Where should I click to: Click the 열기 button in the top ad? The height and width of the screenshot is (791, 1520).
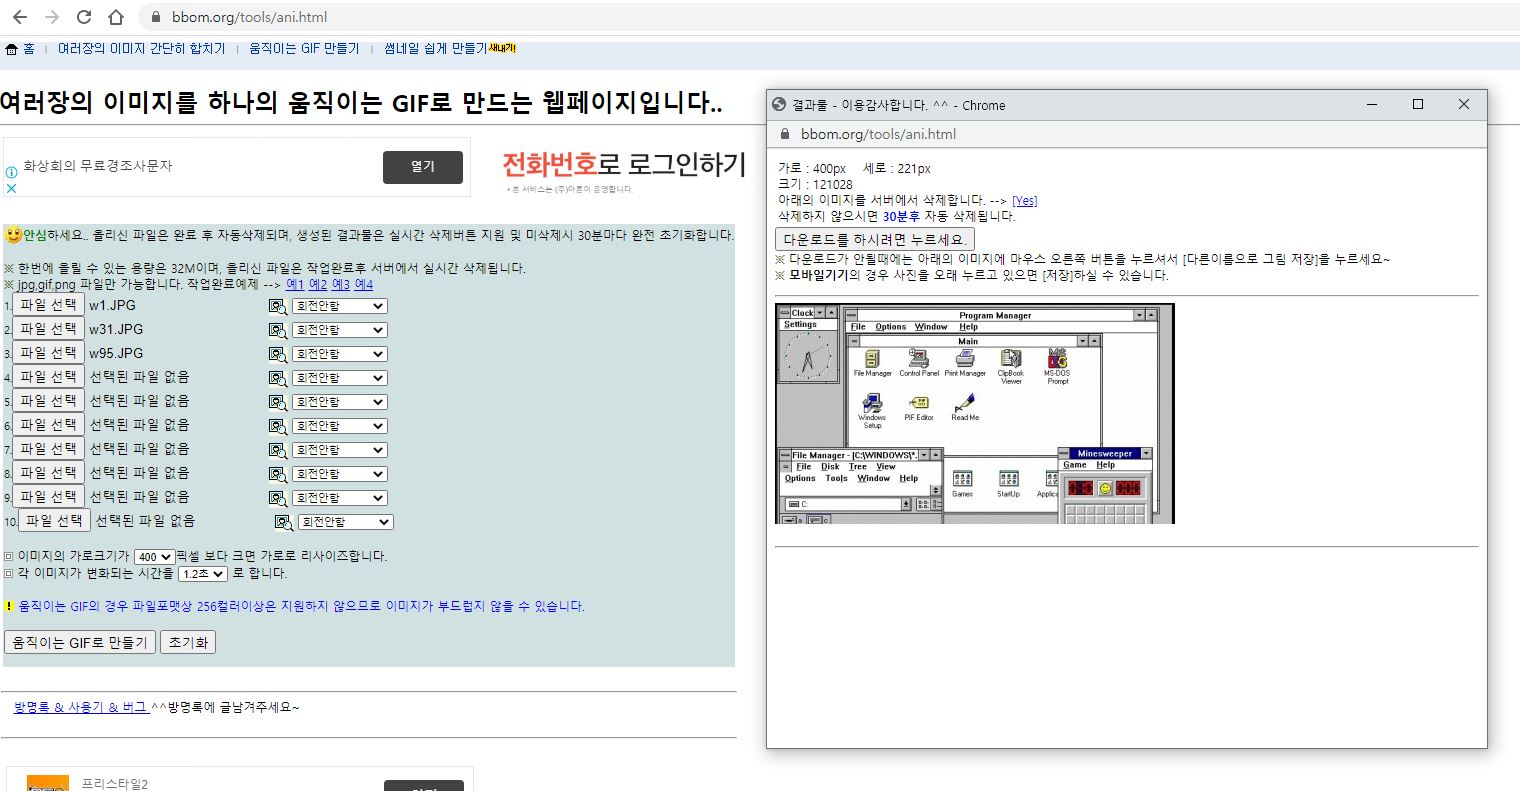click(x=423, y=167)
